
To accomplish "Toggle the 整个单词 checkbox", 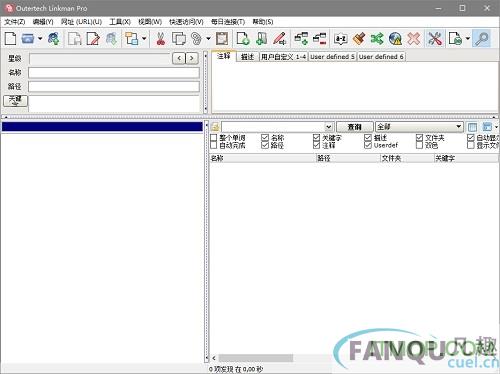I will point(214,137).
